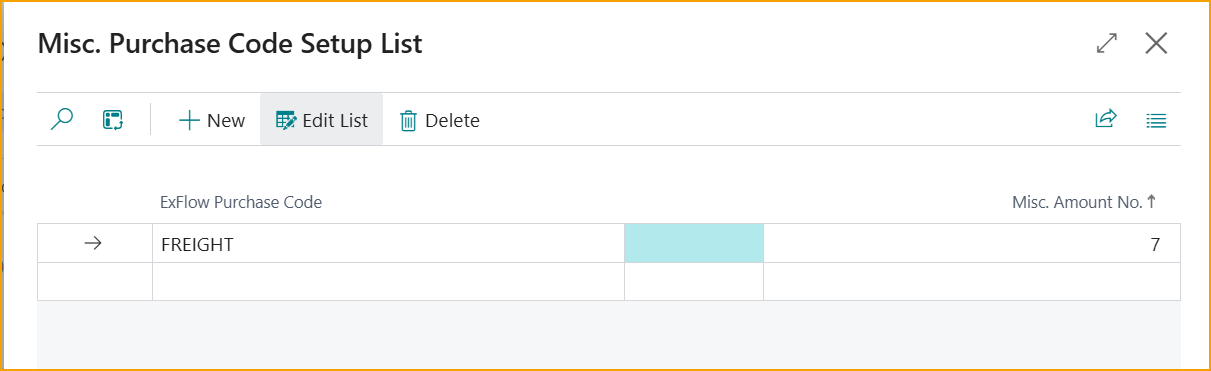Click the empty Misc. Amount No. cell in new row
The width and height of the screenshot is (1211, 371).
972,281
